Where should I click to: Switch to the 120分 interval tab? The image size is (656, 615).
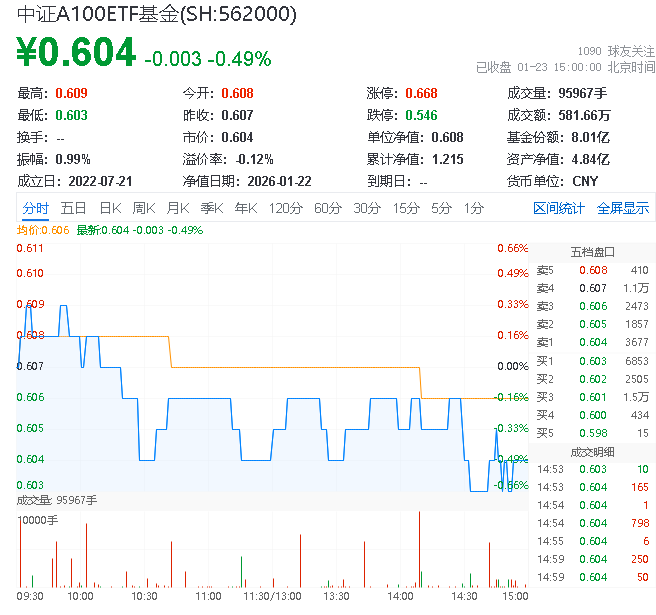(285, 208)
